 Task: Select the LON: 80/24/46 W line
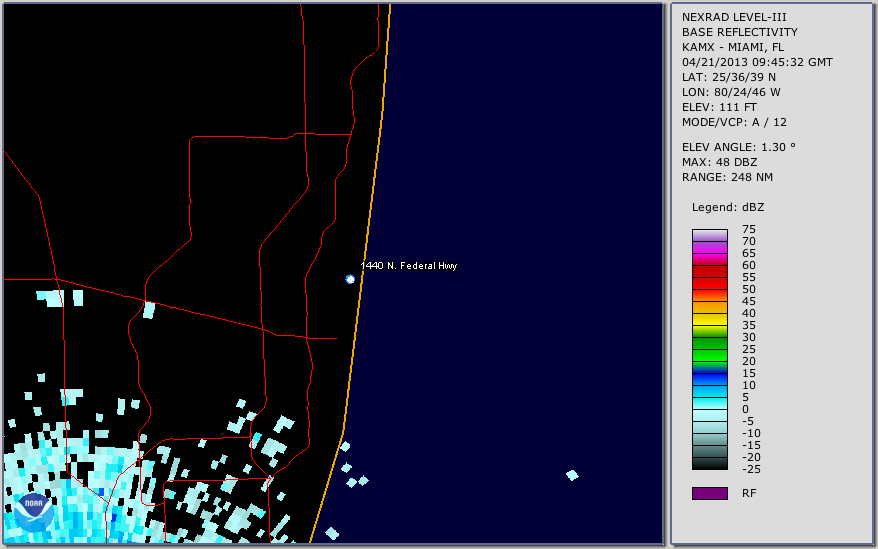tap(731, 92)
